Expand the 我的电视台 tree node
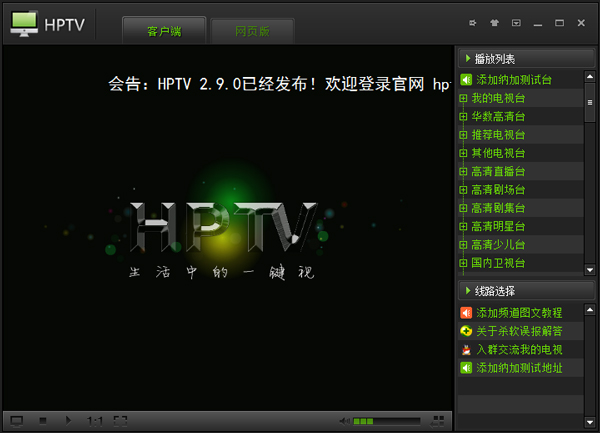 pyautogui.click(x=463, y=98)
